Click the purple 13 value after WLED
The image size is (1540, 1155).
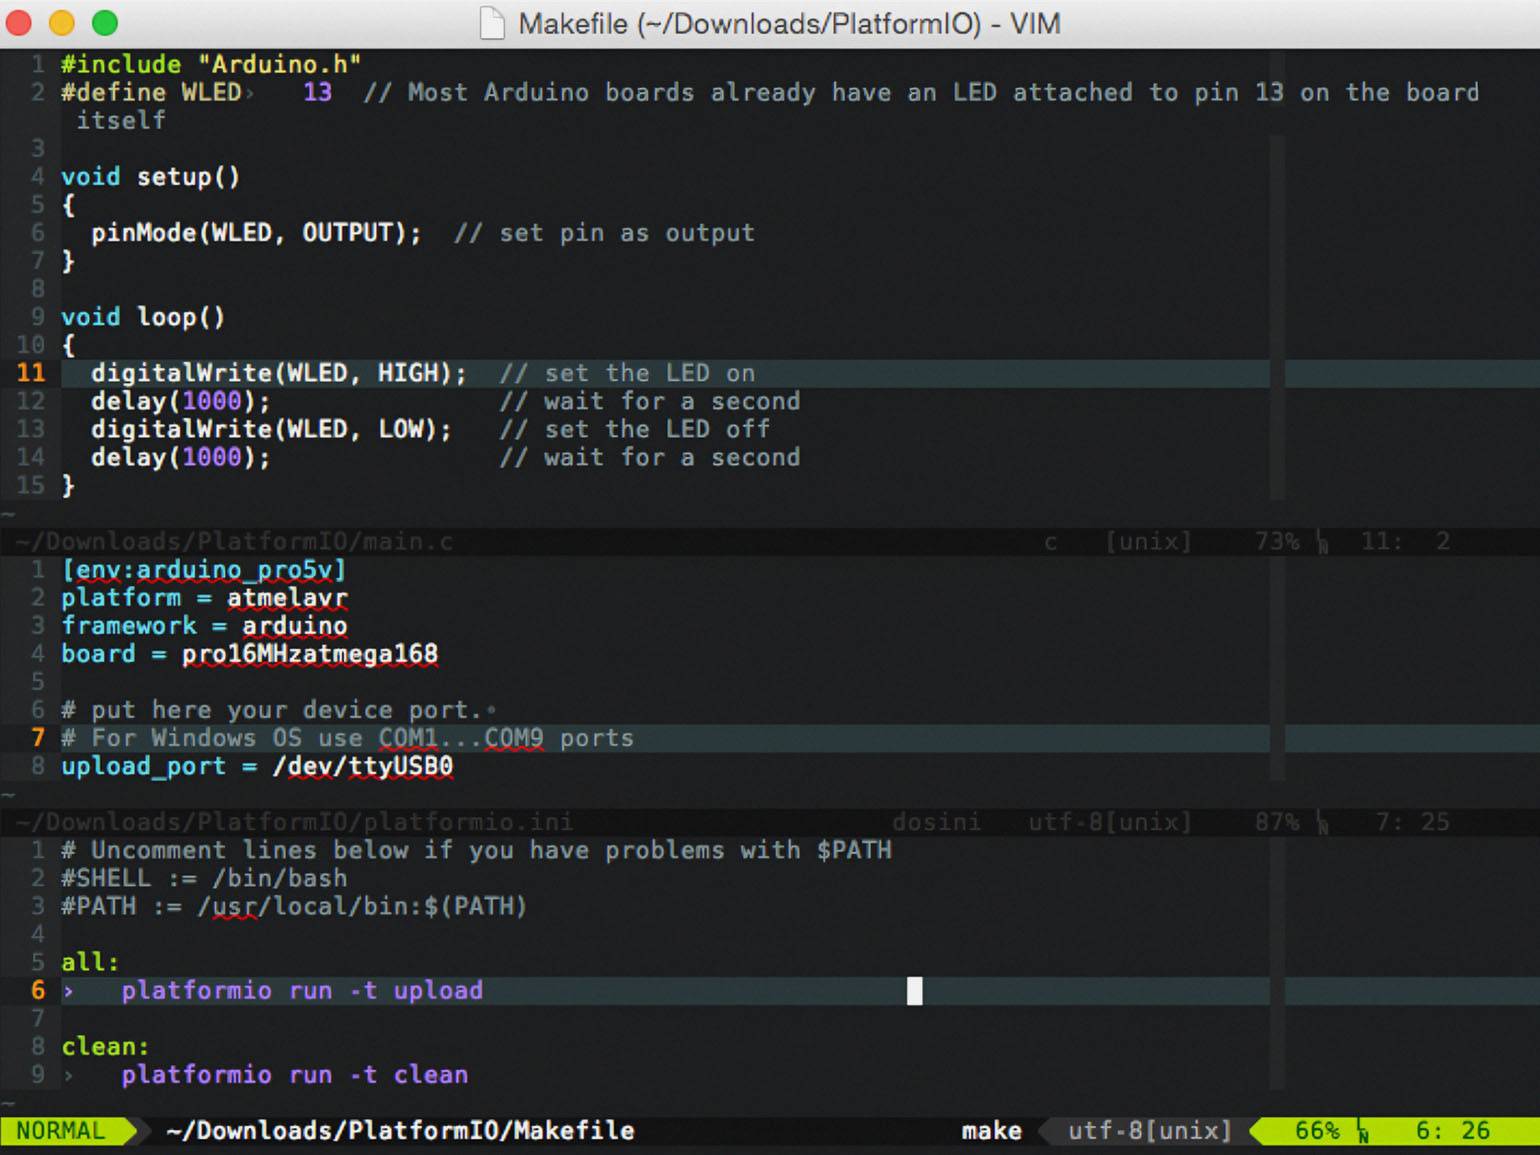click(x=317, y=92)
